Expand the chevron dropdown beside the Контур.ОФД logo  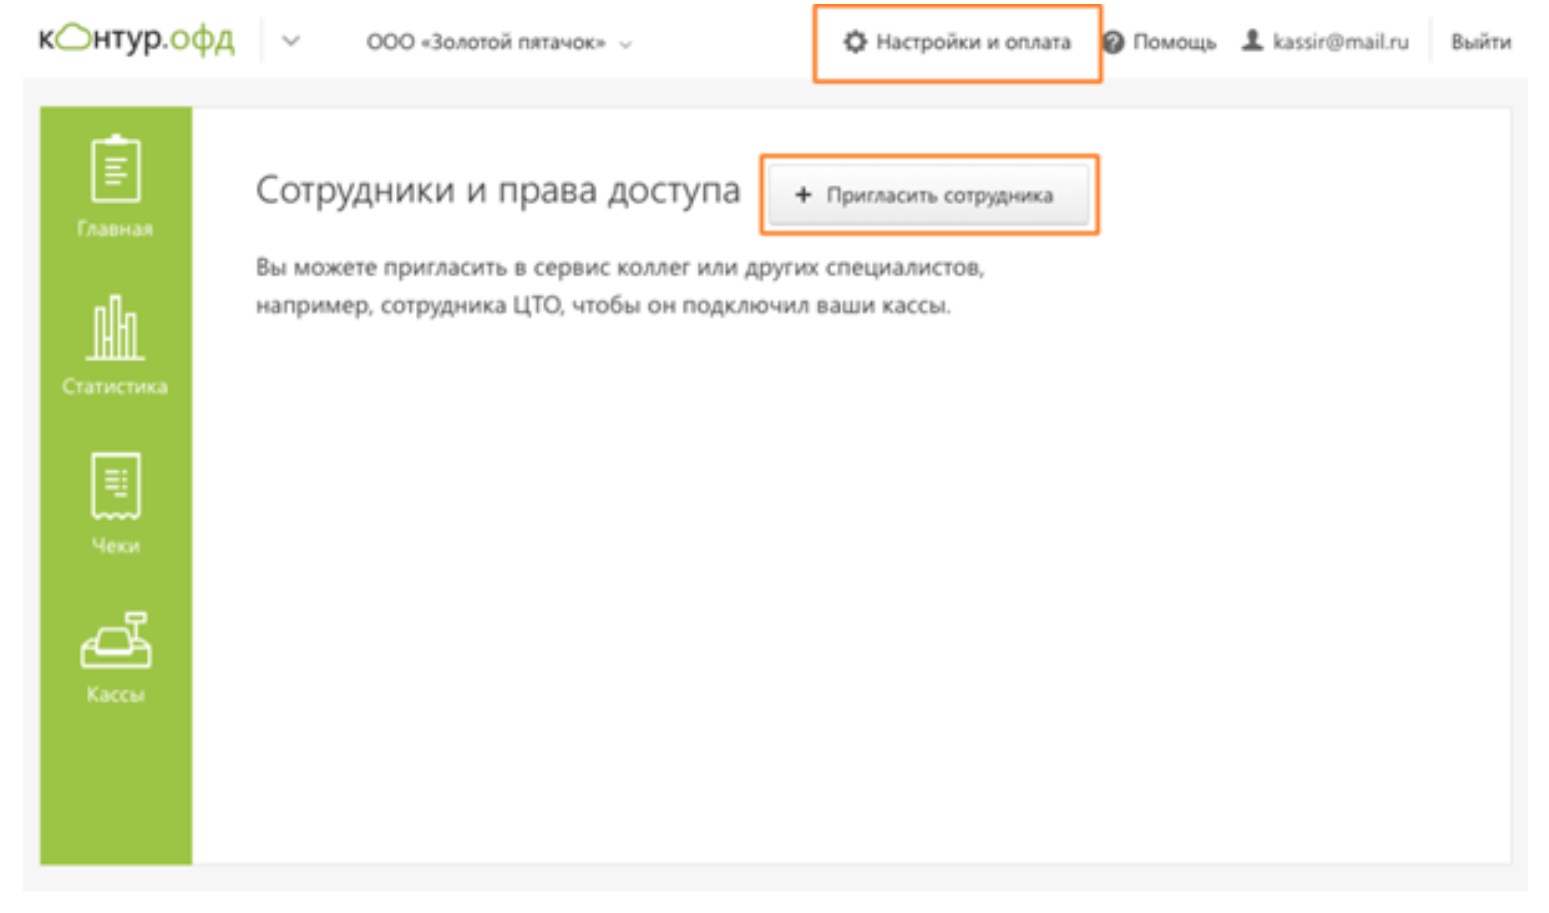tap(291, 42)
